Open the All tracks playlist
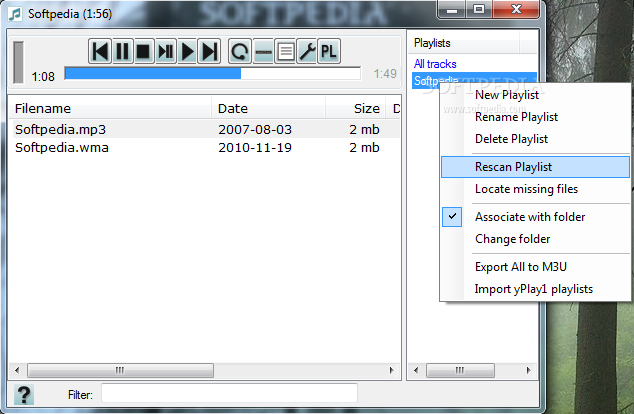Viewport: 634px width, 414px height. (435, 64)
